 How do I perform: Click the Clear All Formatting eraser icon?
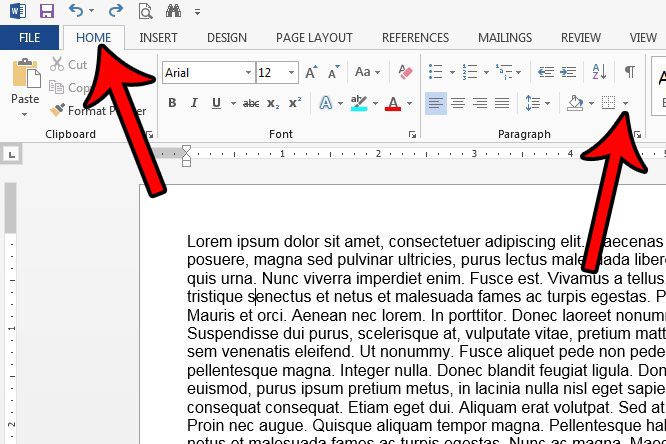(x=405, y=72)
